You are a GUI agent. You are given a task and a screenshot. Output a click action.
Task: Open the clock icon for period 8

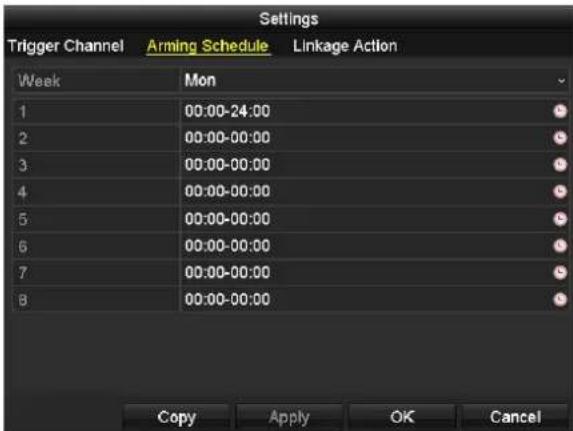pos(559,300)
